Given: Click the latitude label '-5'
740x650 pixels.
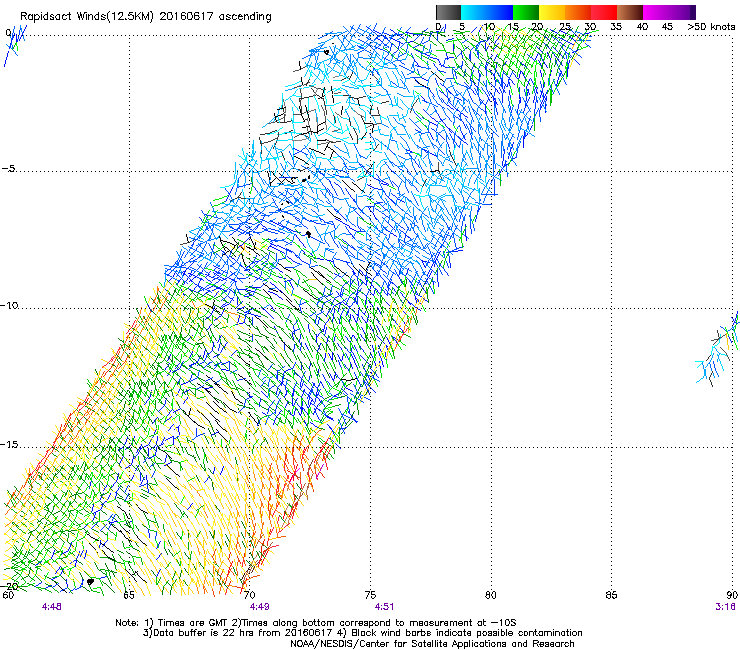Looking at the screenshot, I should 8,169.
